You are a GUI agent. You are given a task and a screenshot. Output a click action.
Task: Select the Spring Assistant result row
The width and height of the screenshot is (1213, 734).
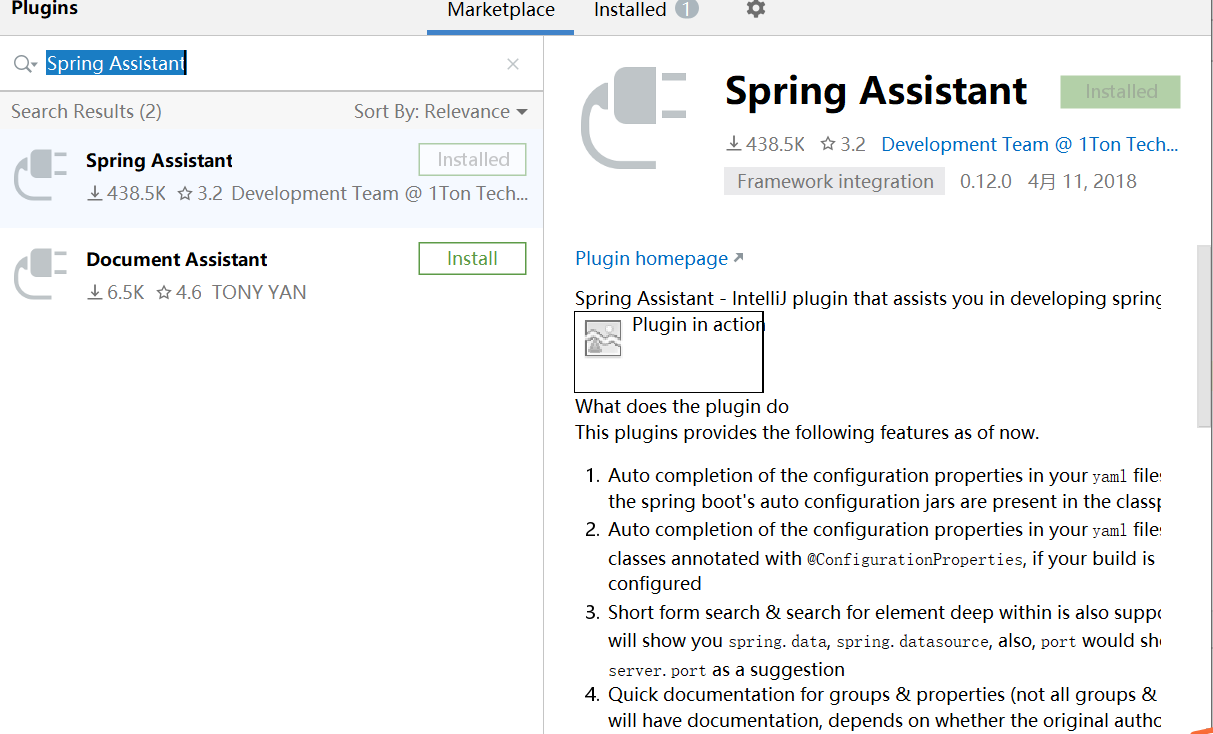271,177
